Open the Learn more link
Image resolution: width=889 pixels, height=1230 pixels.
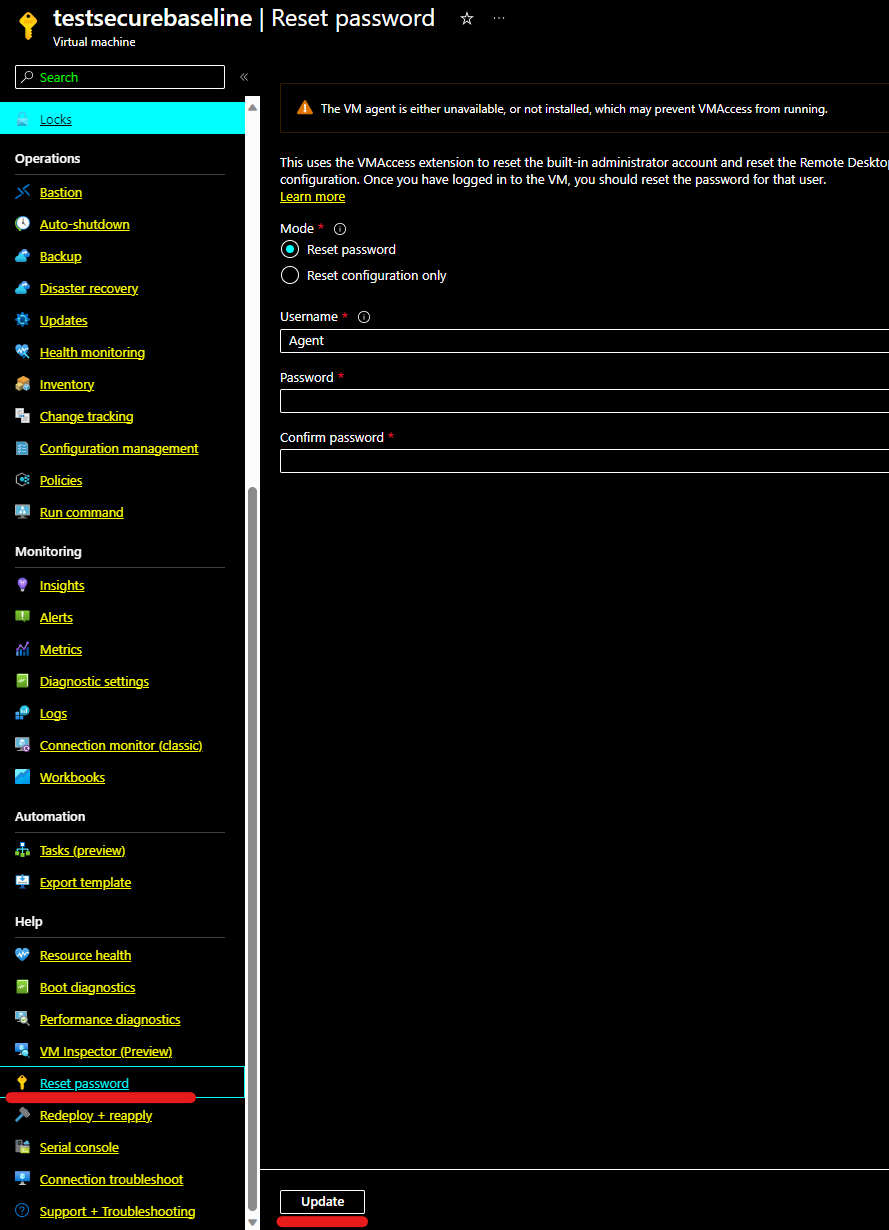311,196
